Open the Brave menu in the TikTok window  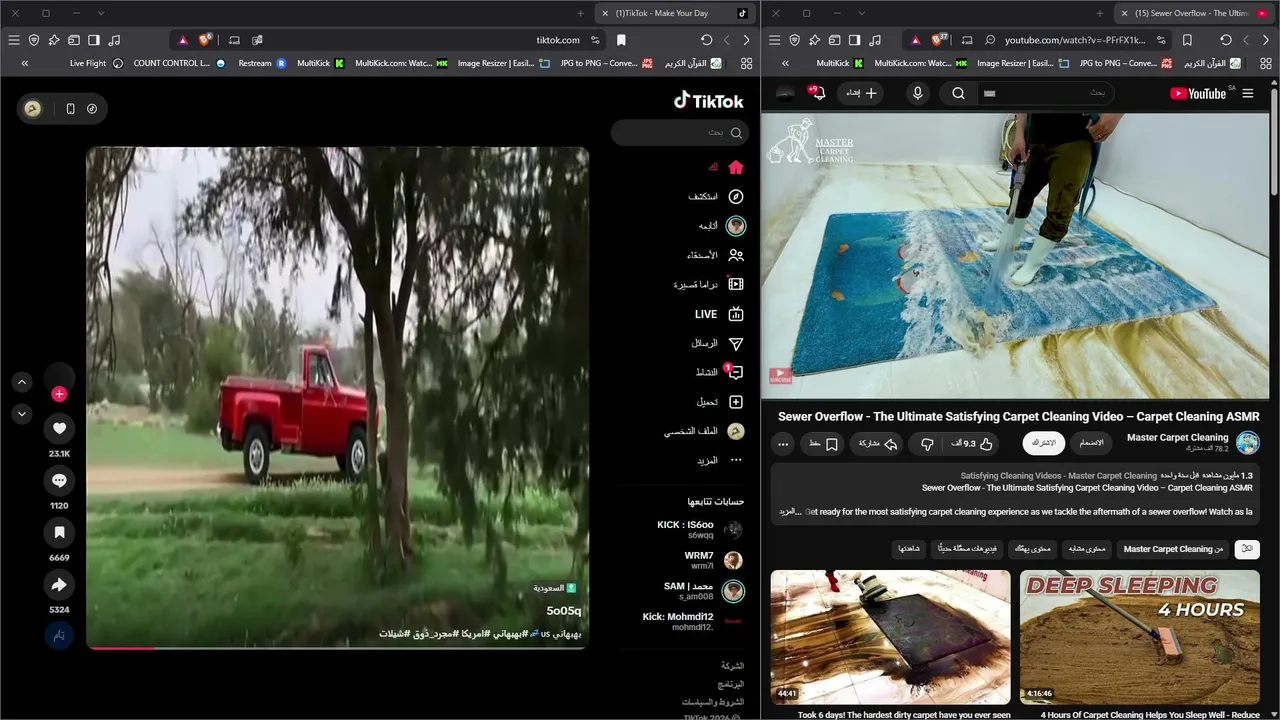click(13, 40)
